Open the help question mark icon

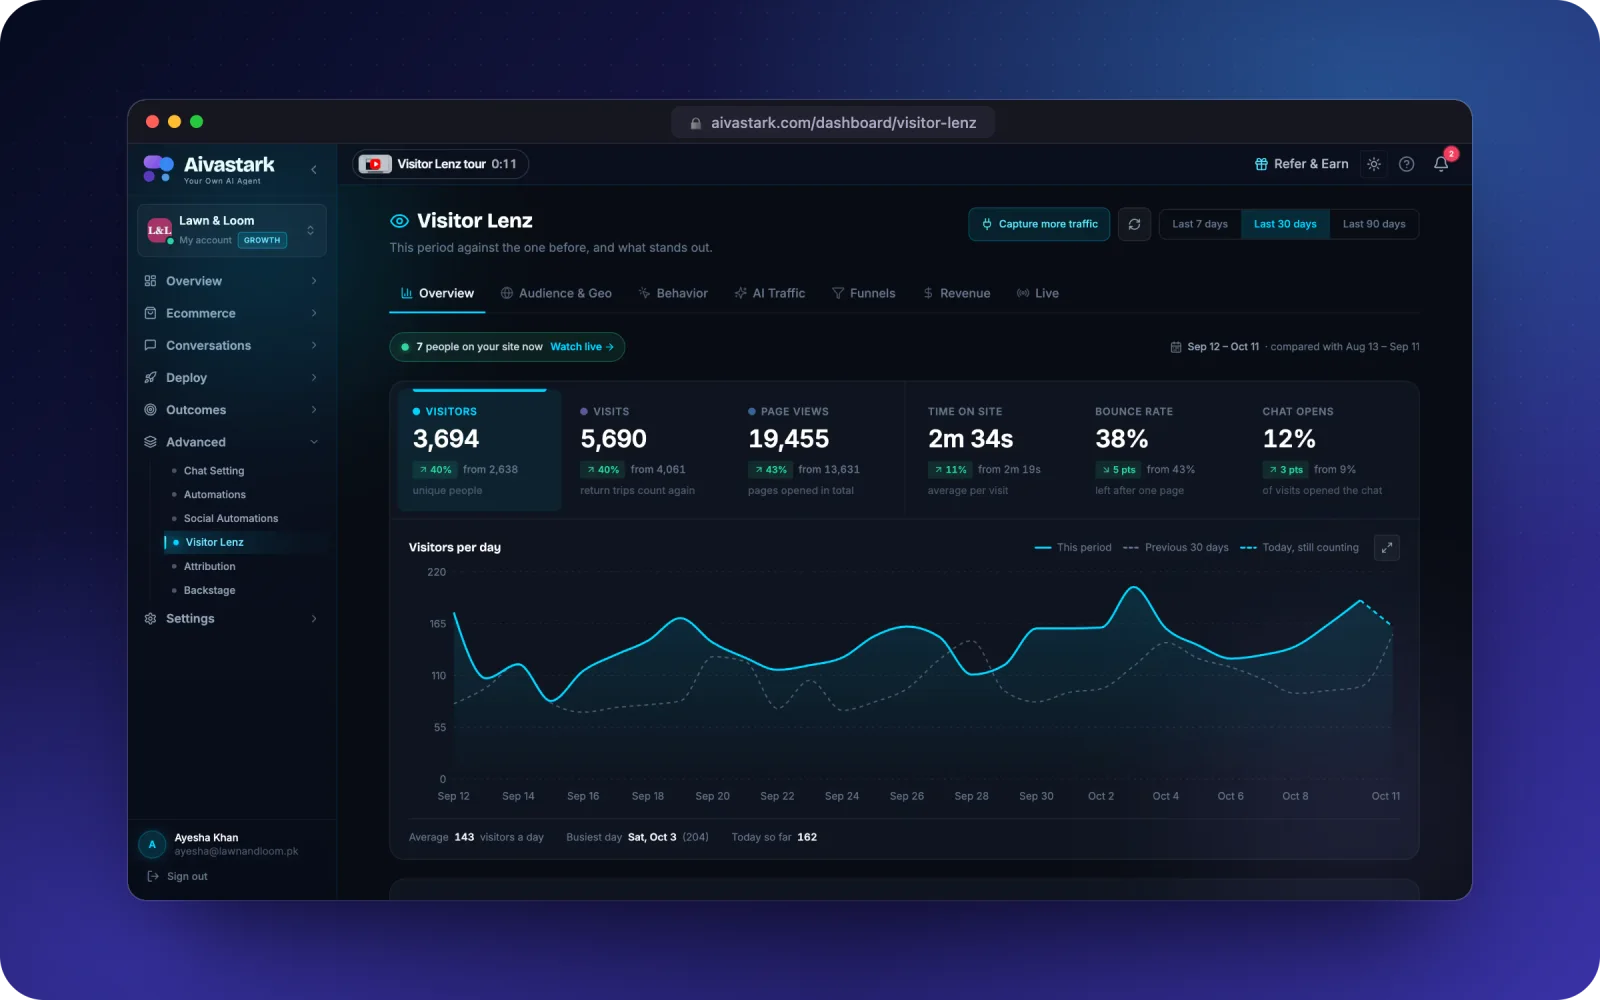[x=1406, y=164]
